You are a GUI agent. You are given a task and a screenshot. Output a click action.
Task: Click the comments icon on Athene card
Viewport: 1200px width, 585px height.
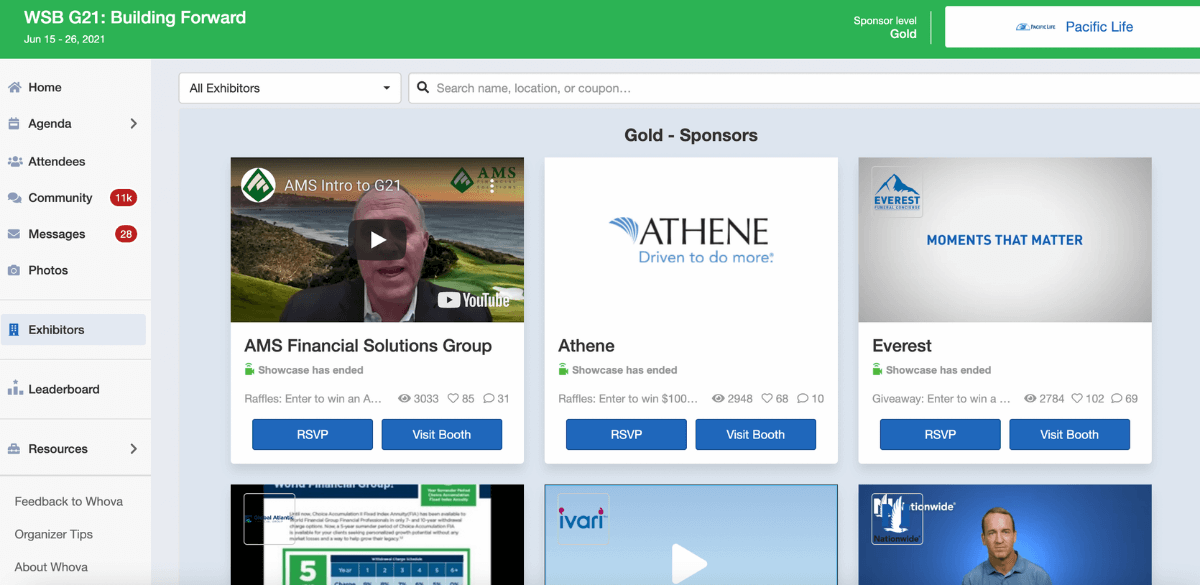click(x=802, y=398)
